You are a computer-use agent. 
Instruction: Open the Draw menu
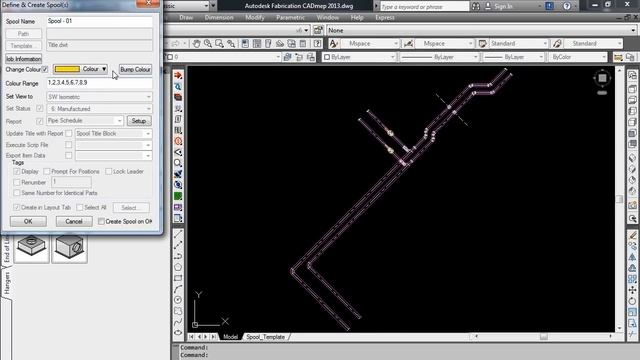(x=186, y=18)
